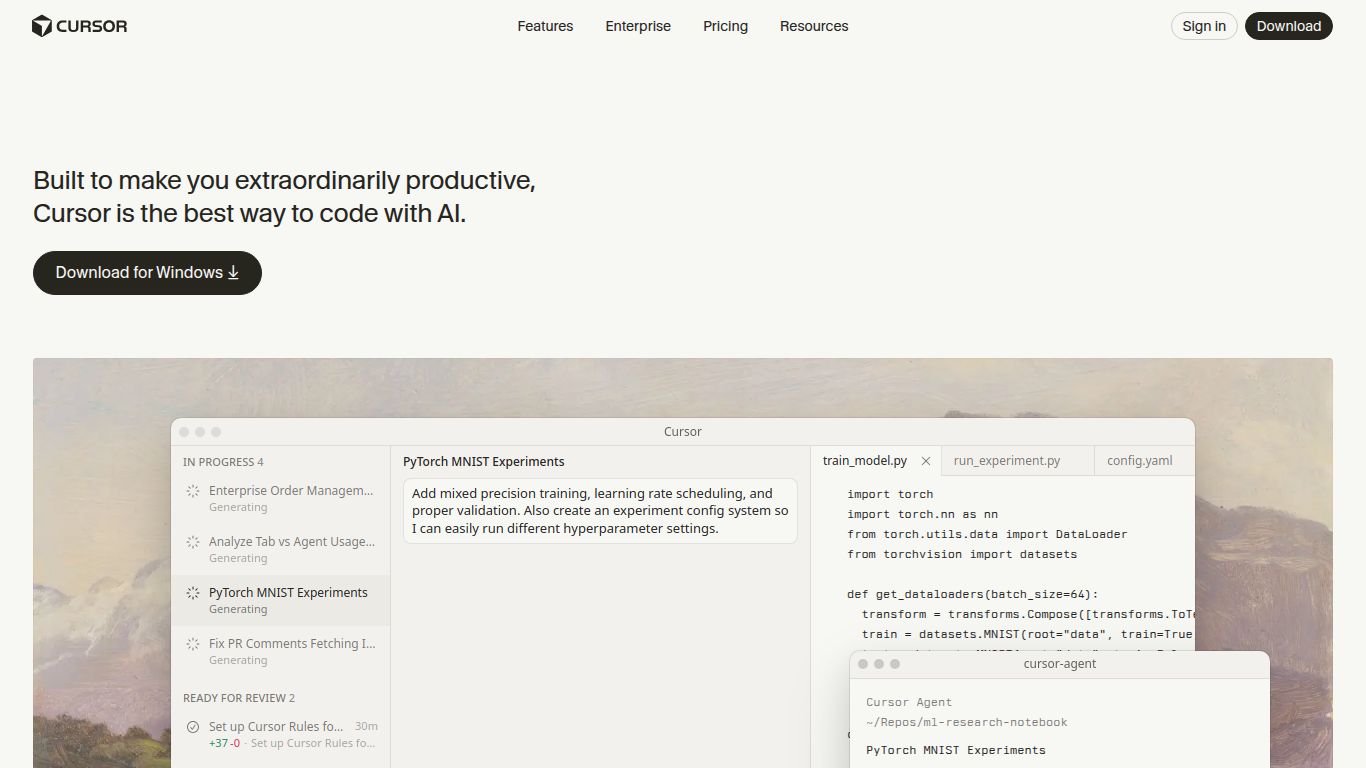Click checkmark icon beside Set up Cursor Rules
Viewport: 1366px width, 768px height.
(x=193, y=727)
